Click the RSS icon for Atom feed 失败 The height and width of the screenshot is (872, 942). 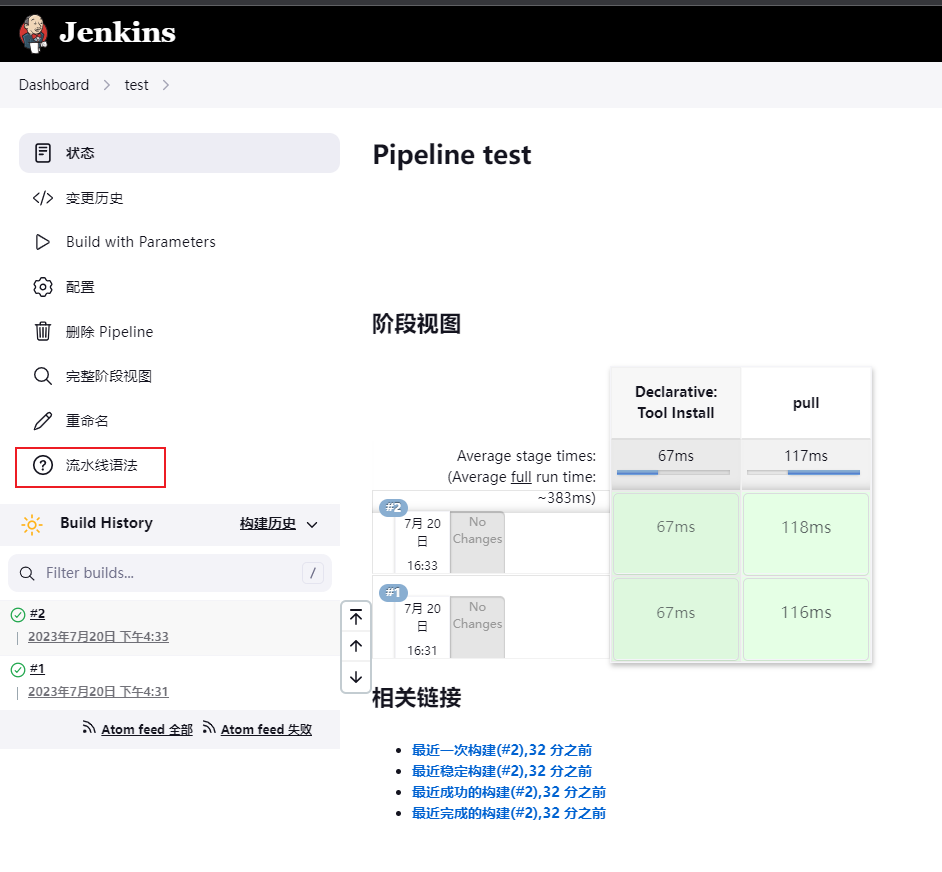pos(208,728)
